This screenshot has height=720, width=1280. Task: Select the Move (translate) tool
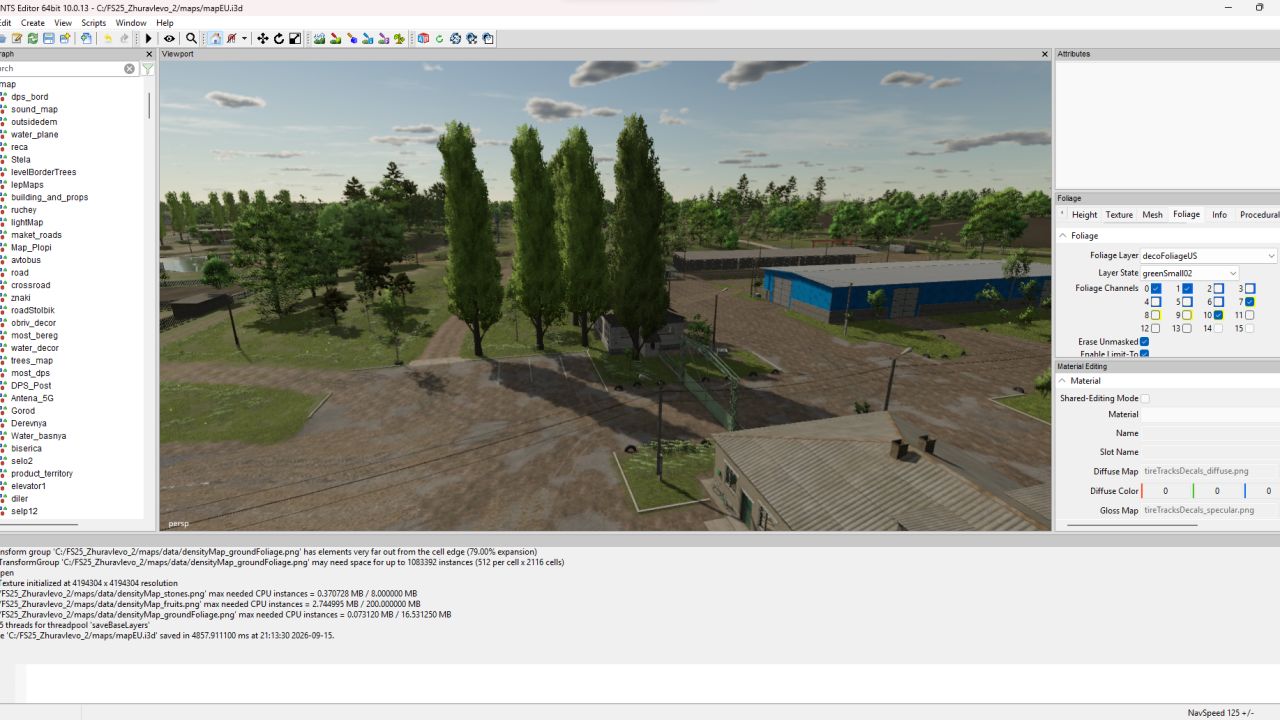(x=263, y=39)
